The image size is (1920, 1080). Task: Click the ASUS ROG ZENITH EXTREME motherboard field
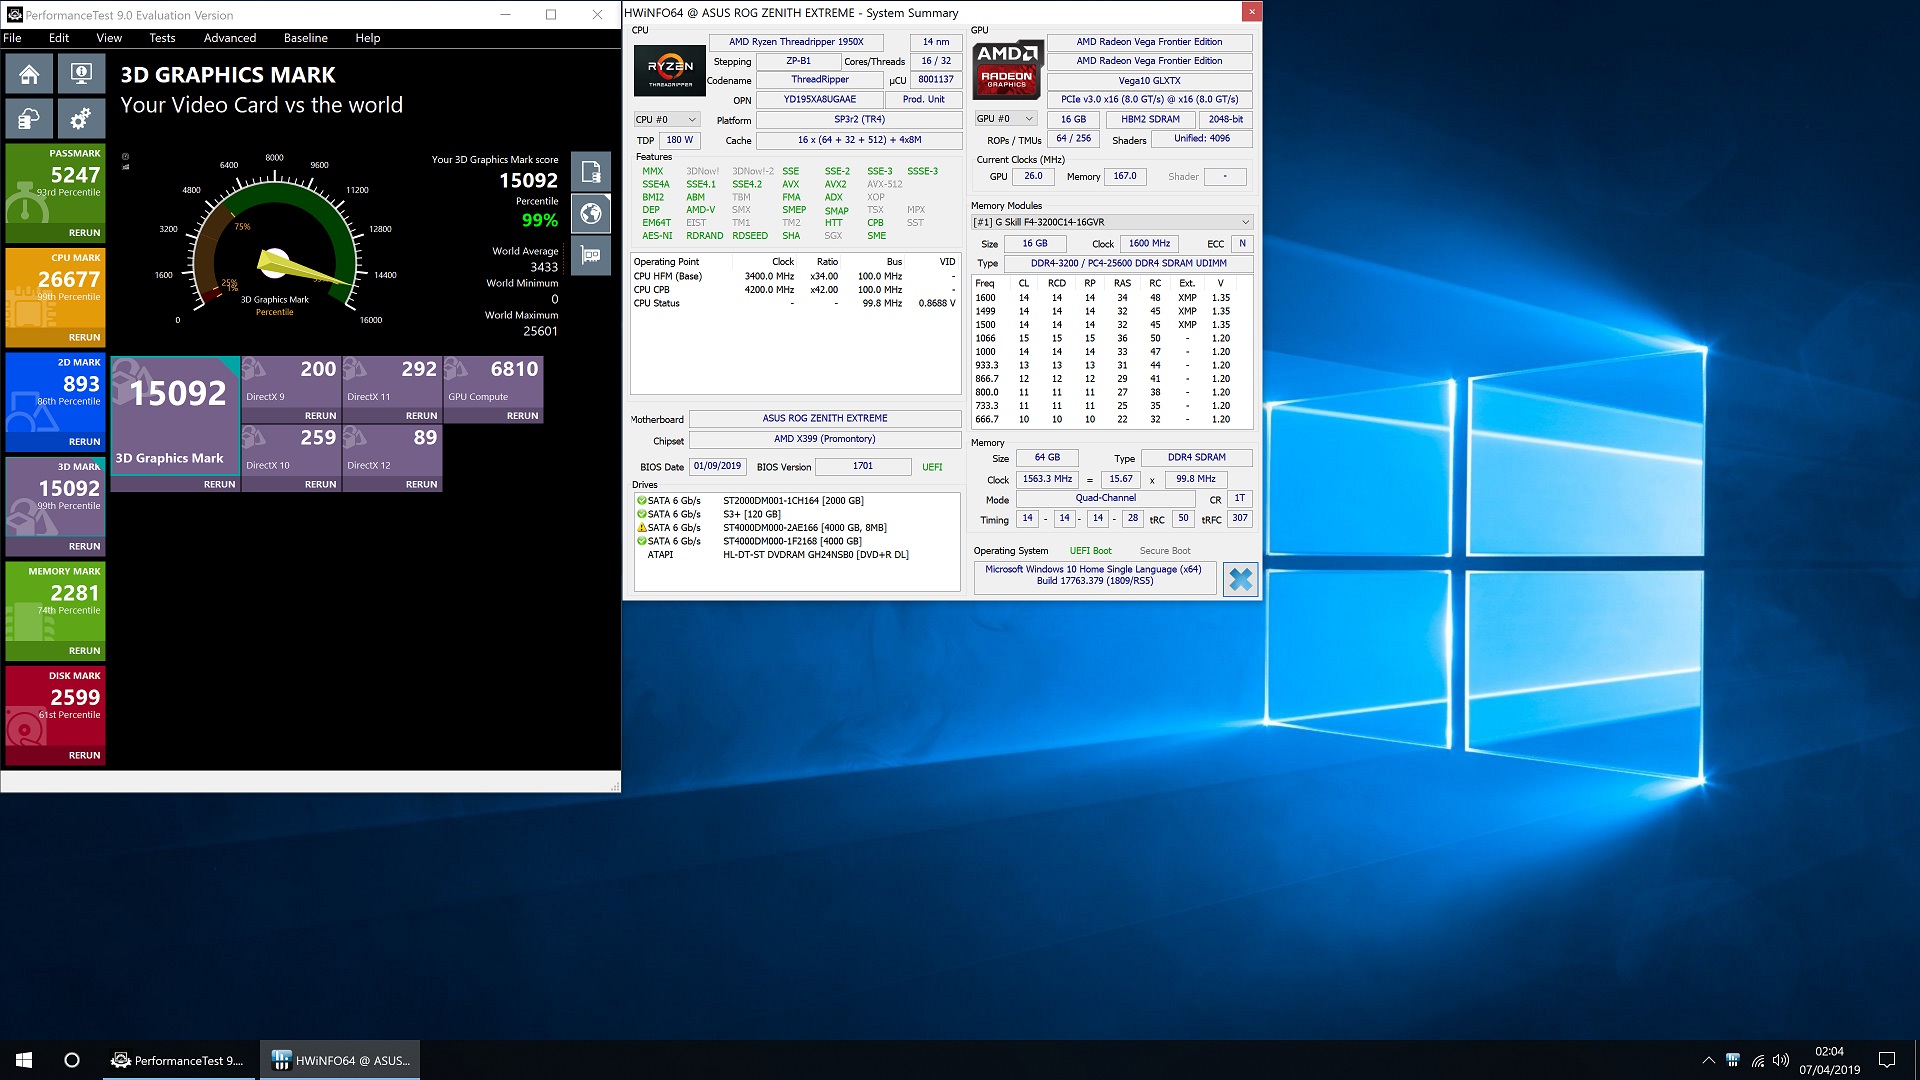coord(825,419)
